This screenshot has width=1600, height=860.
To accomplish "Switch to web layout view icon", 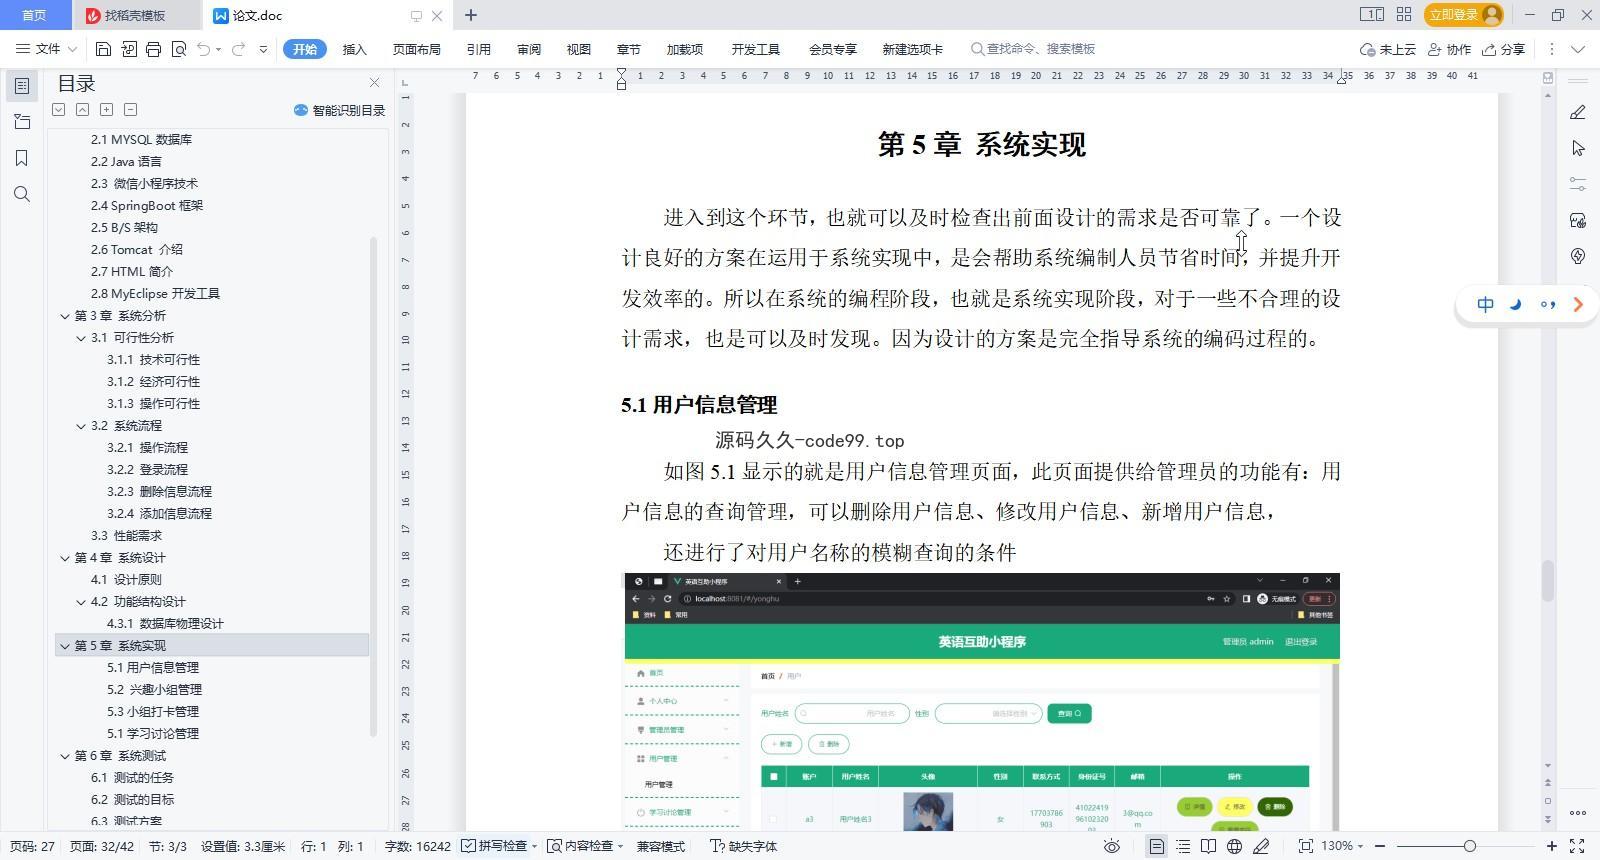I will point(1234,846).
